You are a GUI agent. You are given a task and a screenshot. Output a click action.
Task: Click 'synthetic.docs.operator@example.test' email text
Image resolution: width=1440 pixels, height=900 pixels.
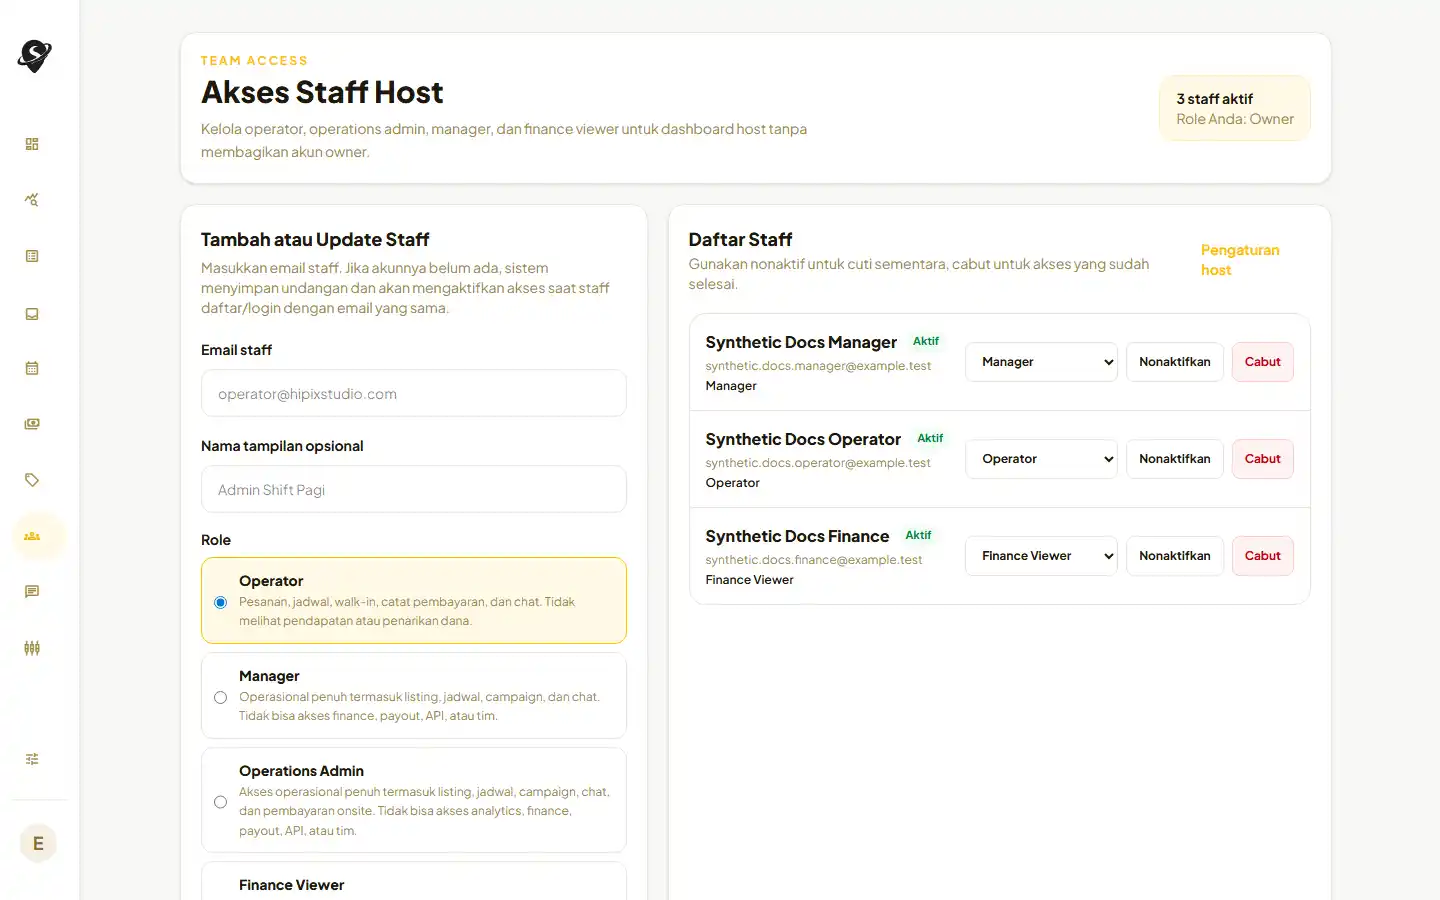click(x=818, y=463)
